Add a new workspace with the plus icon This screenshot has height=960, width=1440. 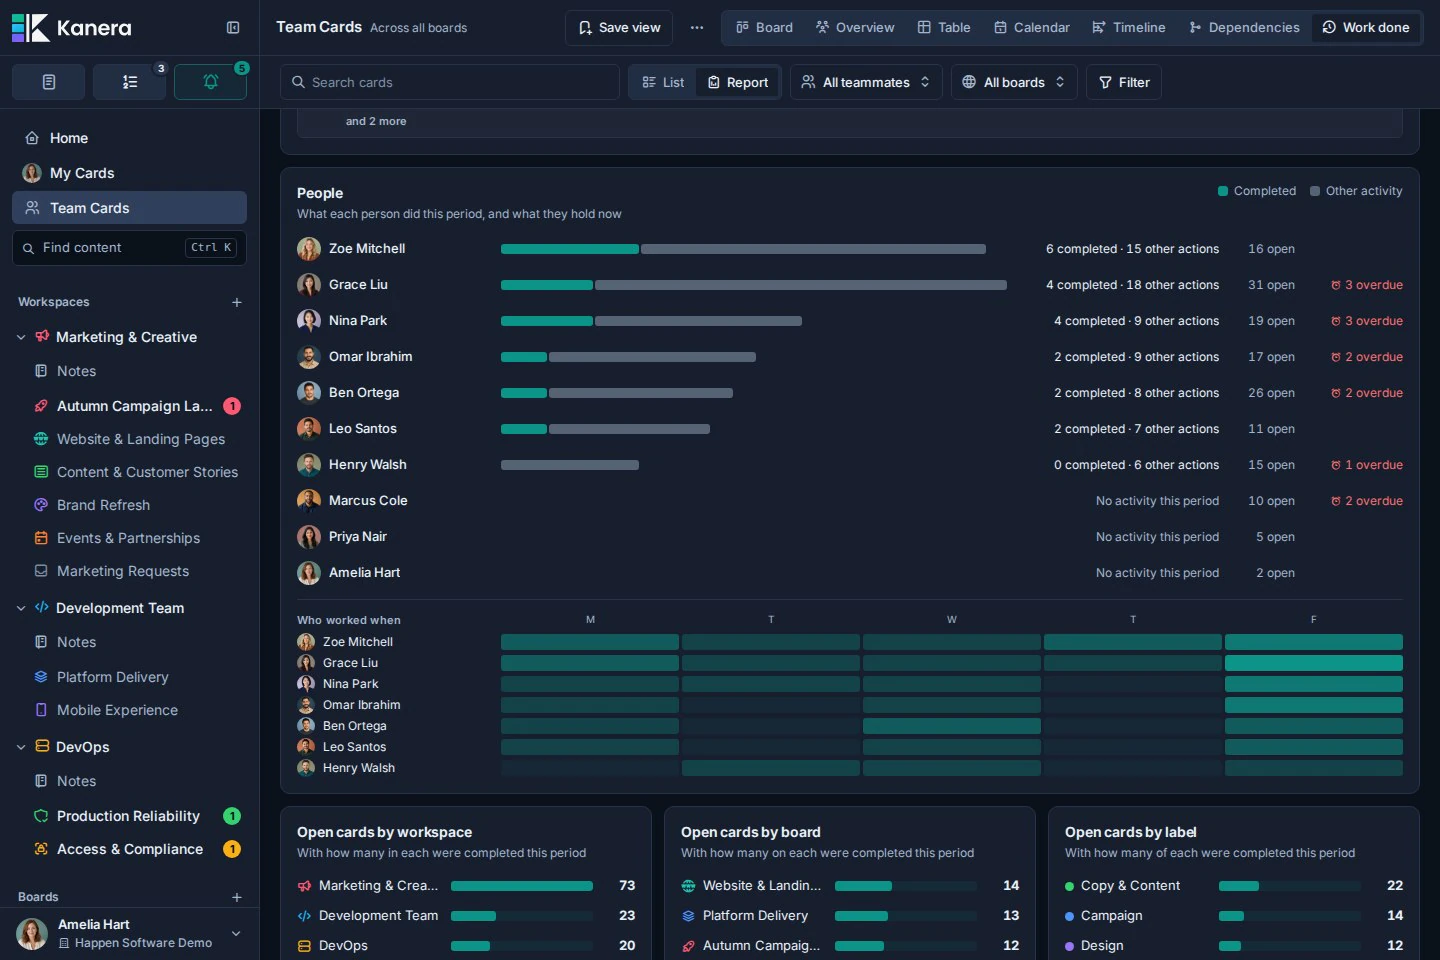tap(237, 302)
